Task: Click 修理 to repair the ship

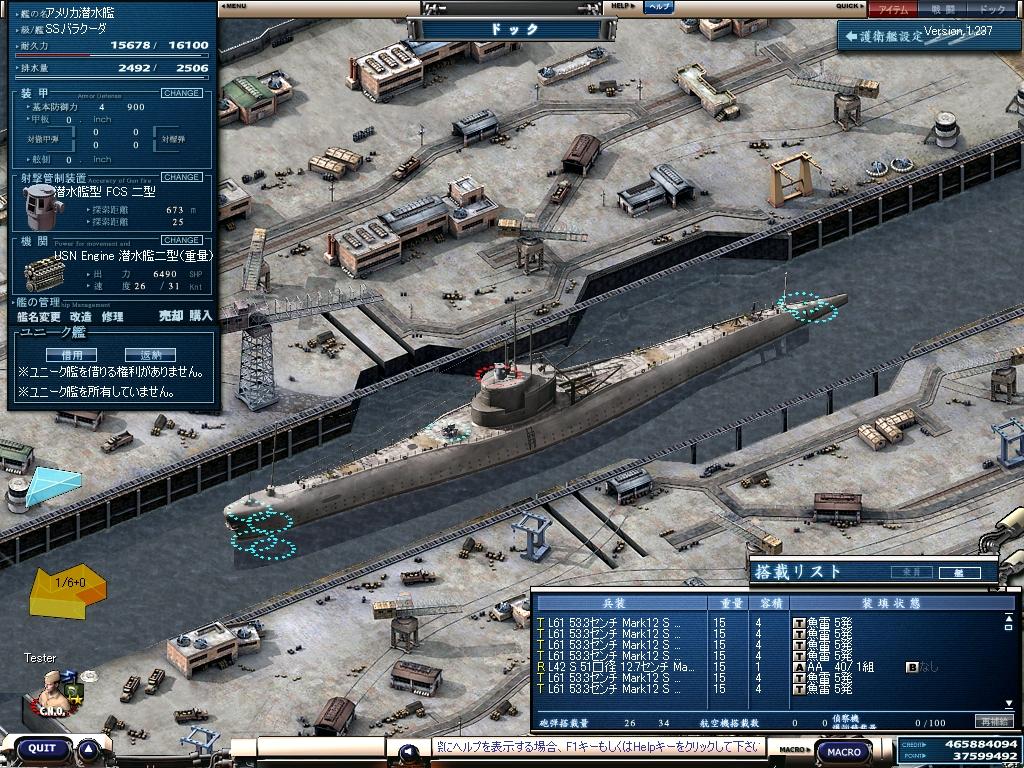Action: pyautogui.click(x=112, y=317)
